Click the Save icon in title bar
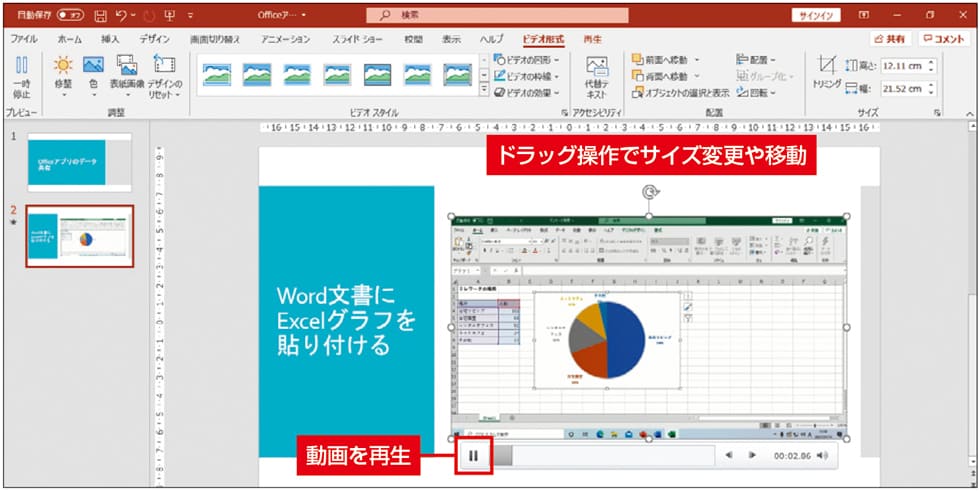Image resolution: width=980 pixels, height=491 pixels. point(100,15)
